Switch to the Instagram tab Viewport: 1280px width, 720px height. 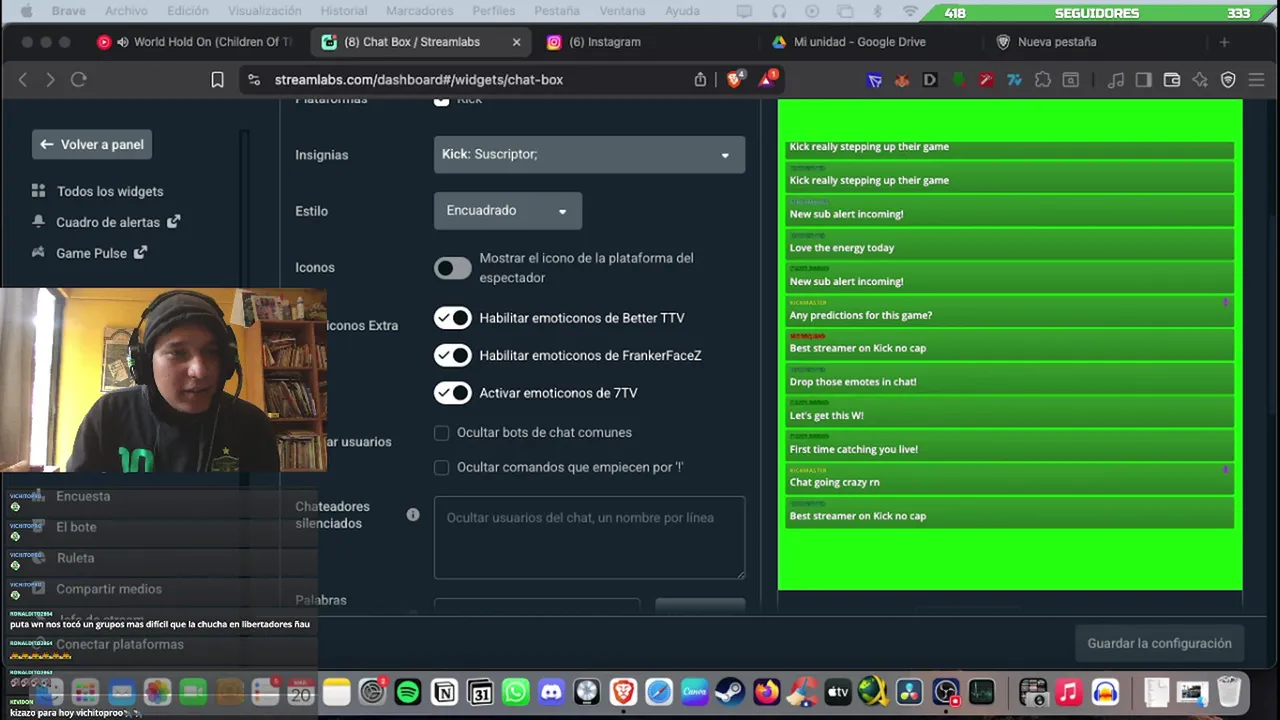pyautogui.click(x=605, y=42)
